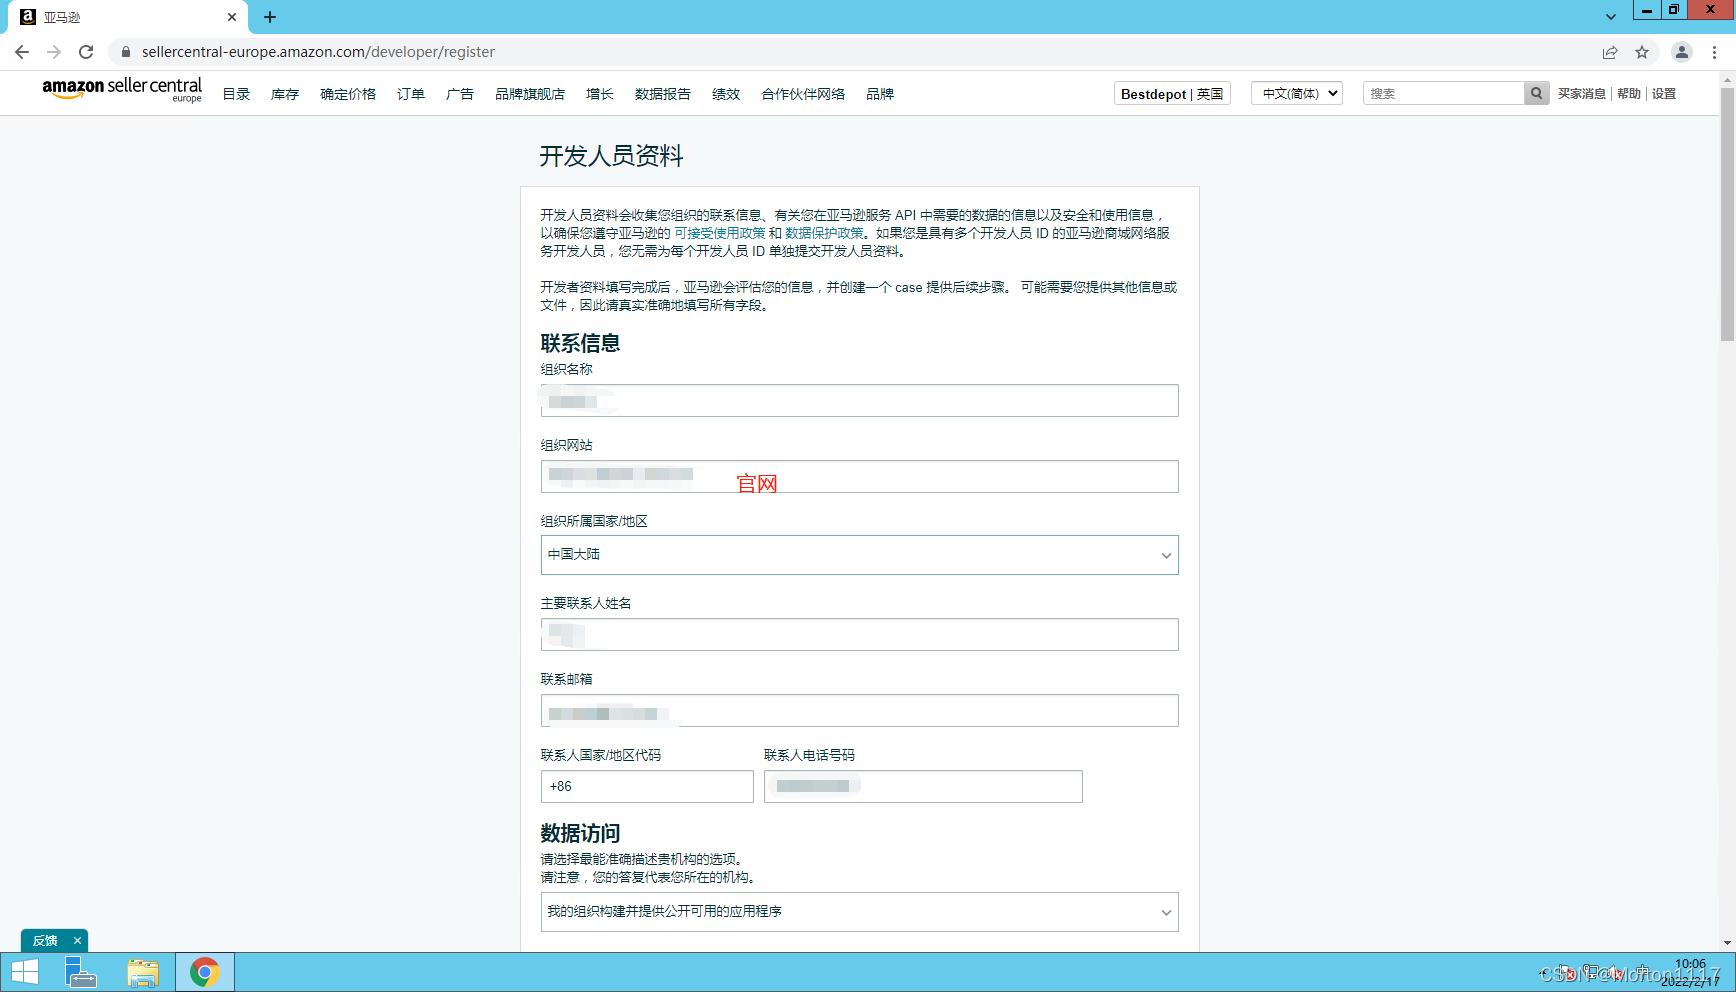Click the tab search chevron
Viewport: 1736px width, 992px height.
click(1611, 17)
